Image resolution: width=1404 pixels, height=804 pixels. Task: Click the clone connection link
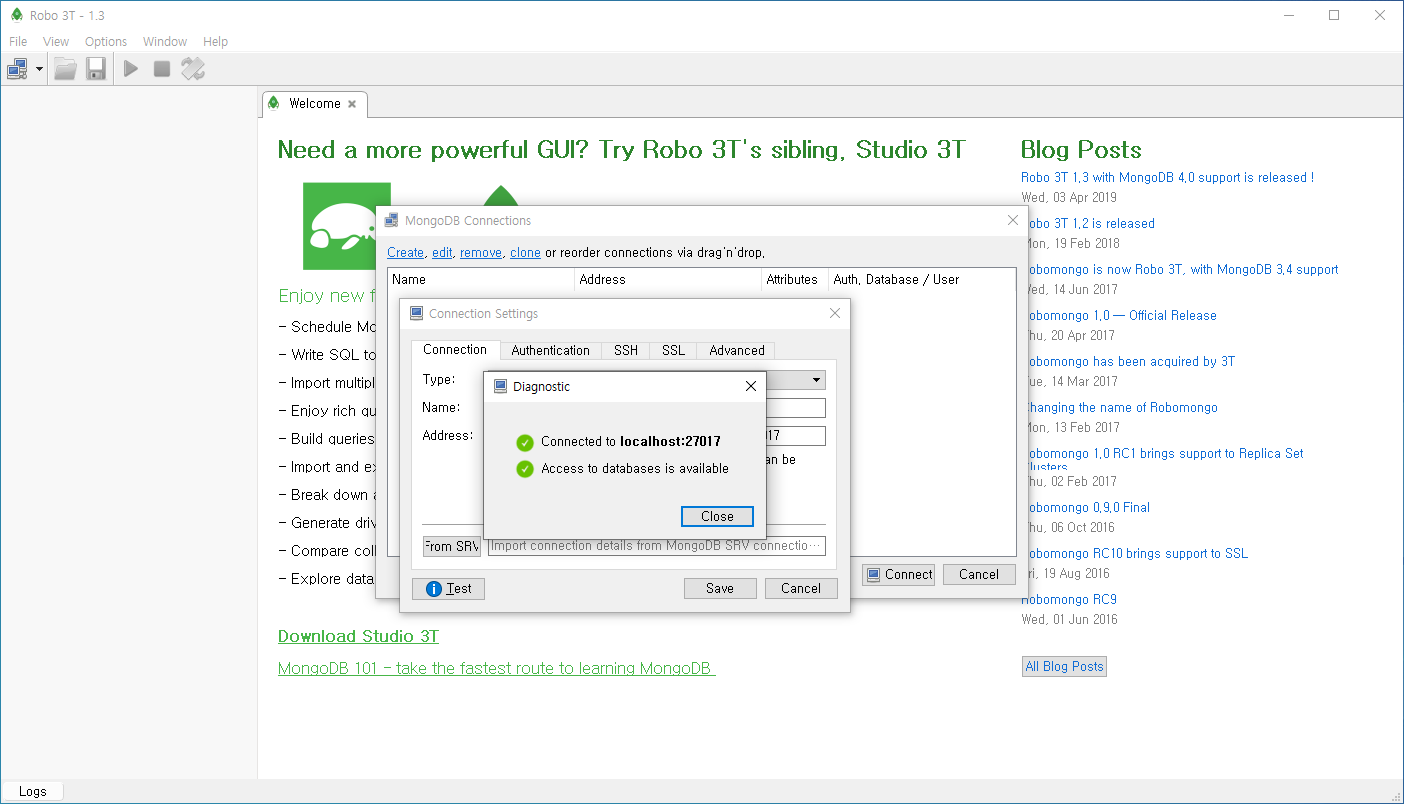click(x=525, y=253)
